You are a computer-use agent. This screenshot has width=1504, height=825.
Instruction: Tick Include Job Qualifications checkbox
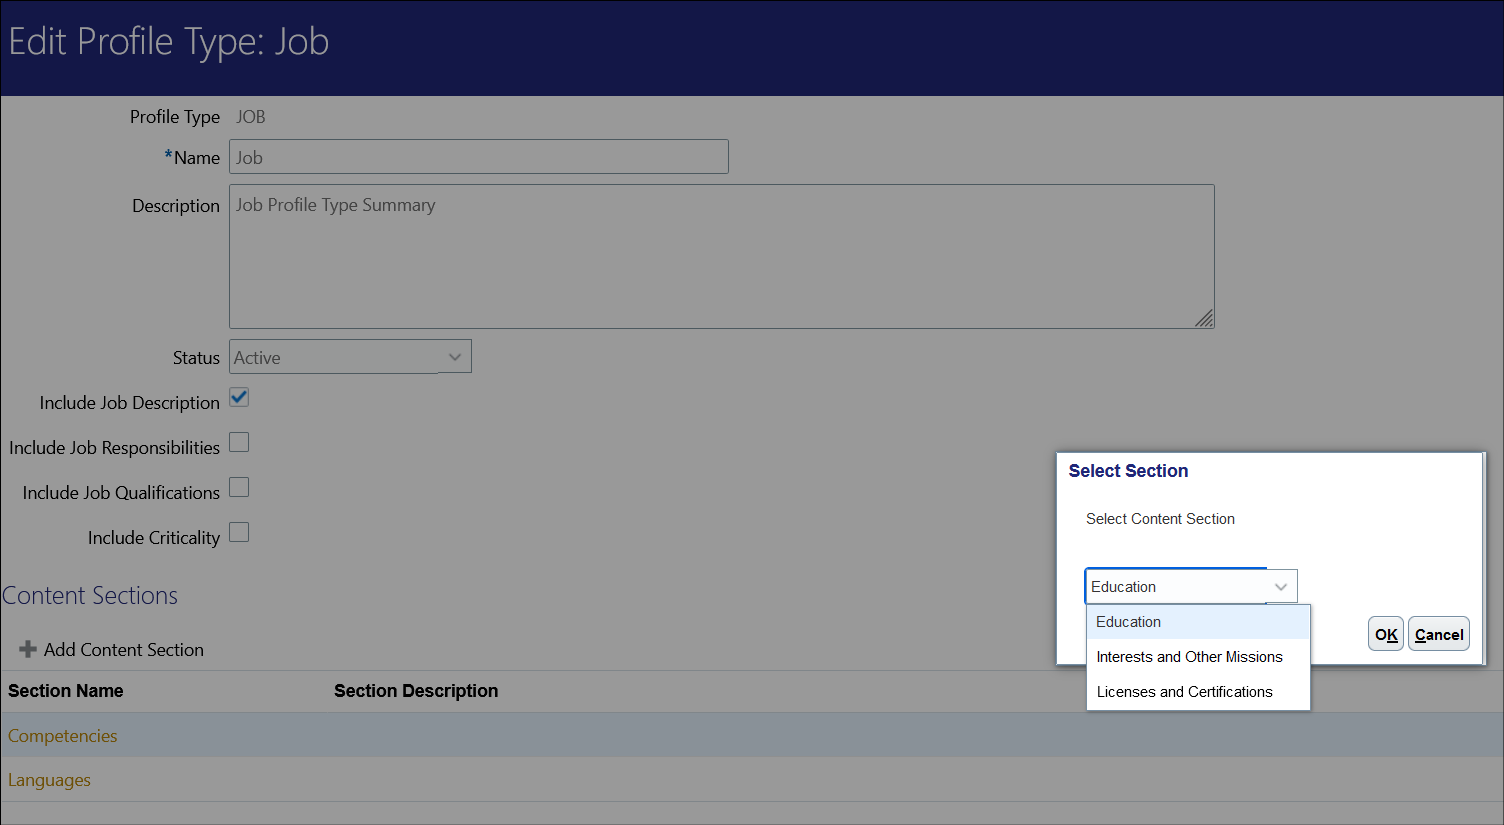(x=239, y=487)
